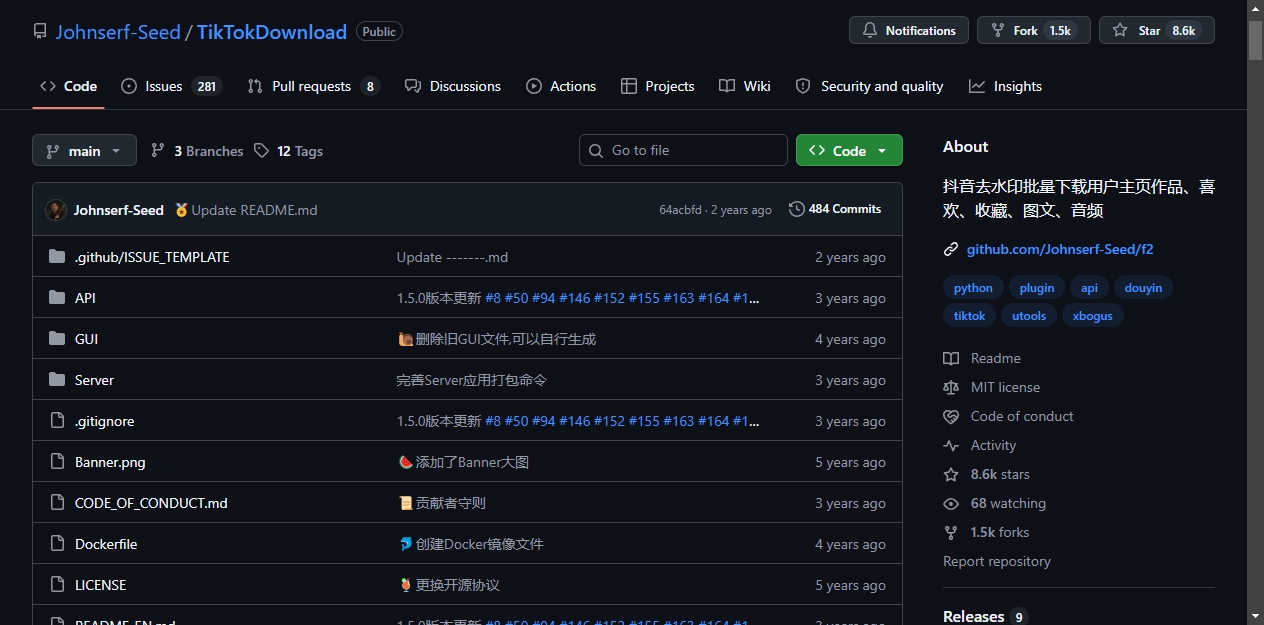Viewport: 1264px width, 625px height.
Task: Open the 完善Server应用打包命令 commit message
Action: click(472, 380)
